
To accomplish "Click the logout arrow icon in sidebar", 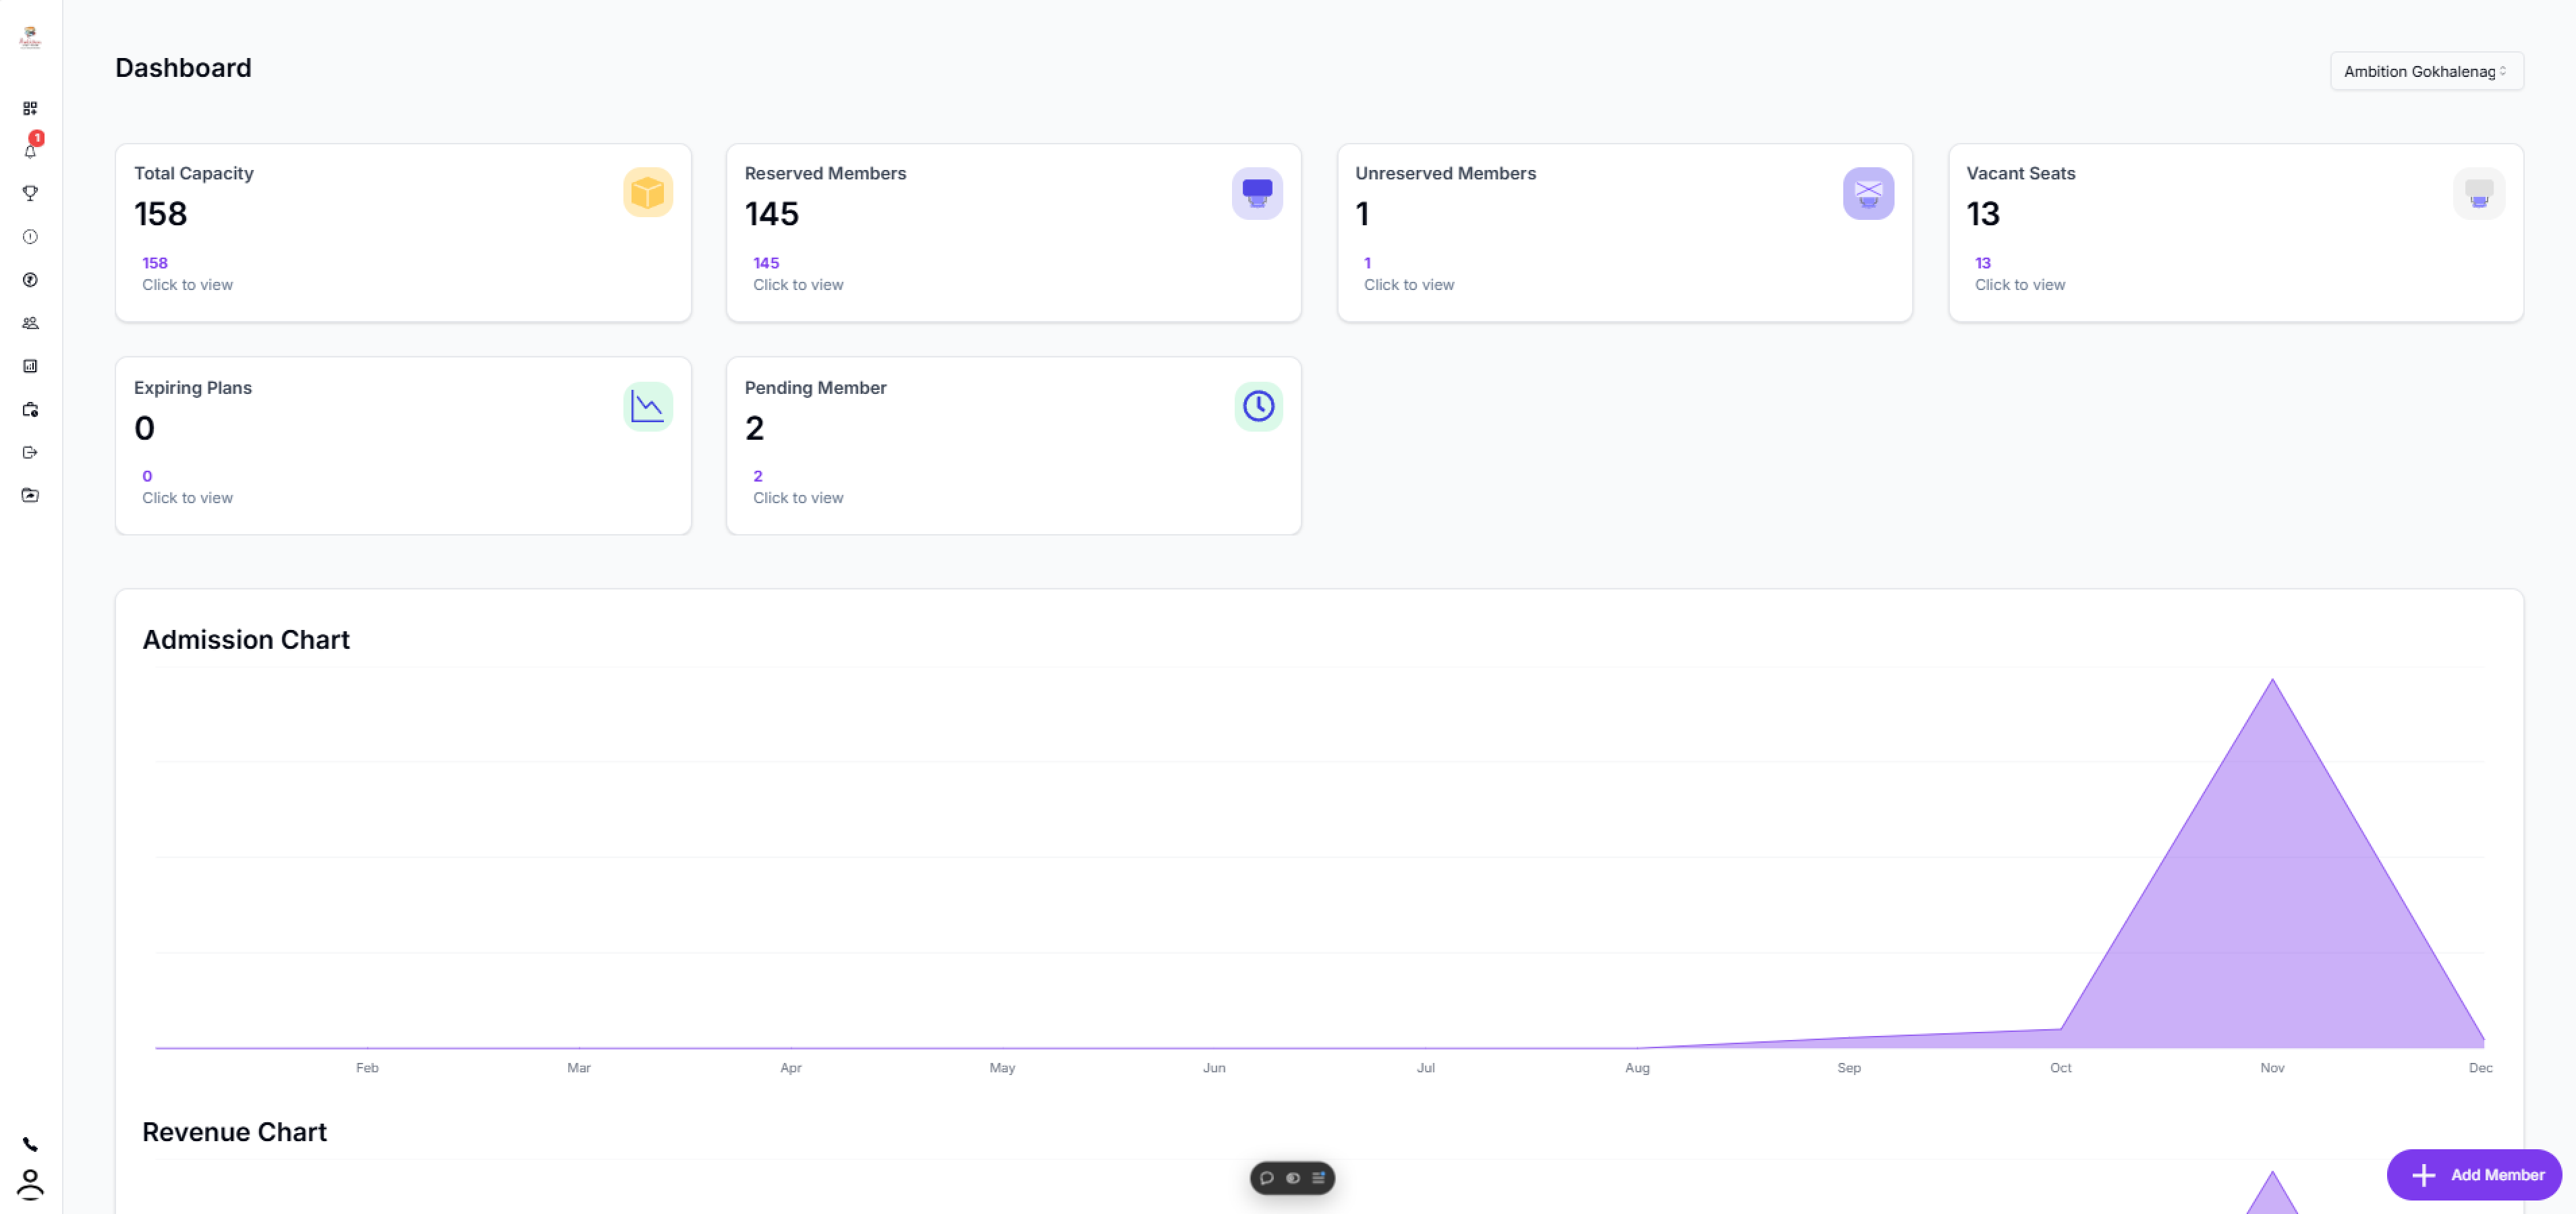I will (x=30, y=452).
